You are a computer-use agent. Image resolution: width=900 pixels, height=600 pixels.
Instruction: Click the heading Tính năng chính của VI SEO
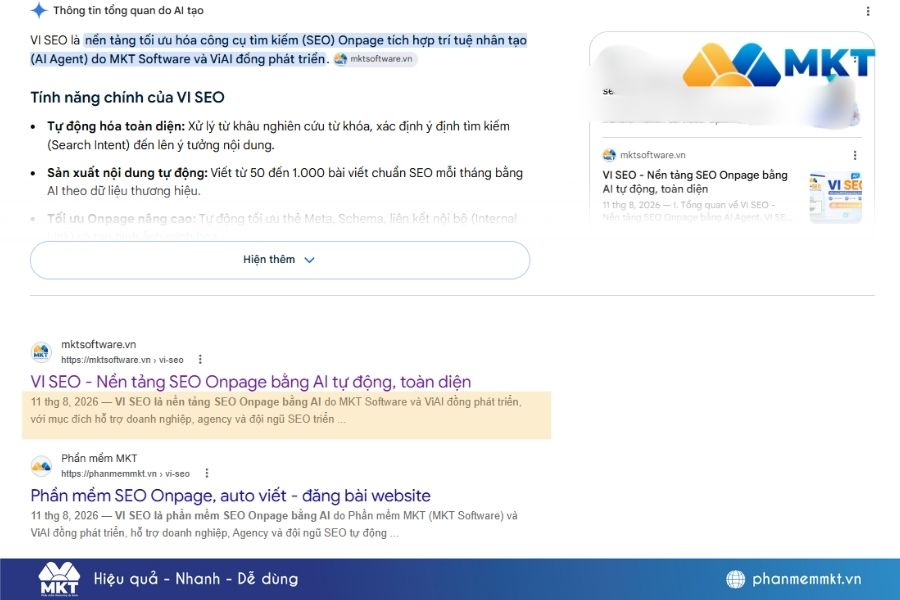click(x=127, y=97)
